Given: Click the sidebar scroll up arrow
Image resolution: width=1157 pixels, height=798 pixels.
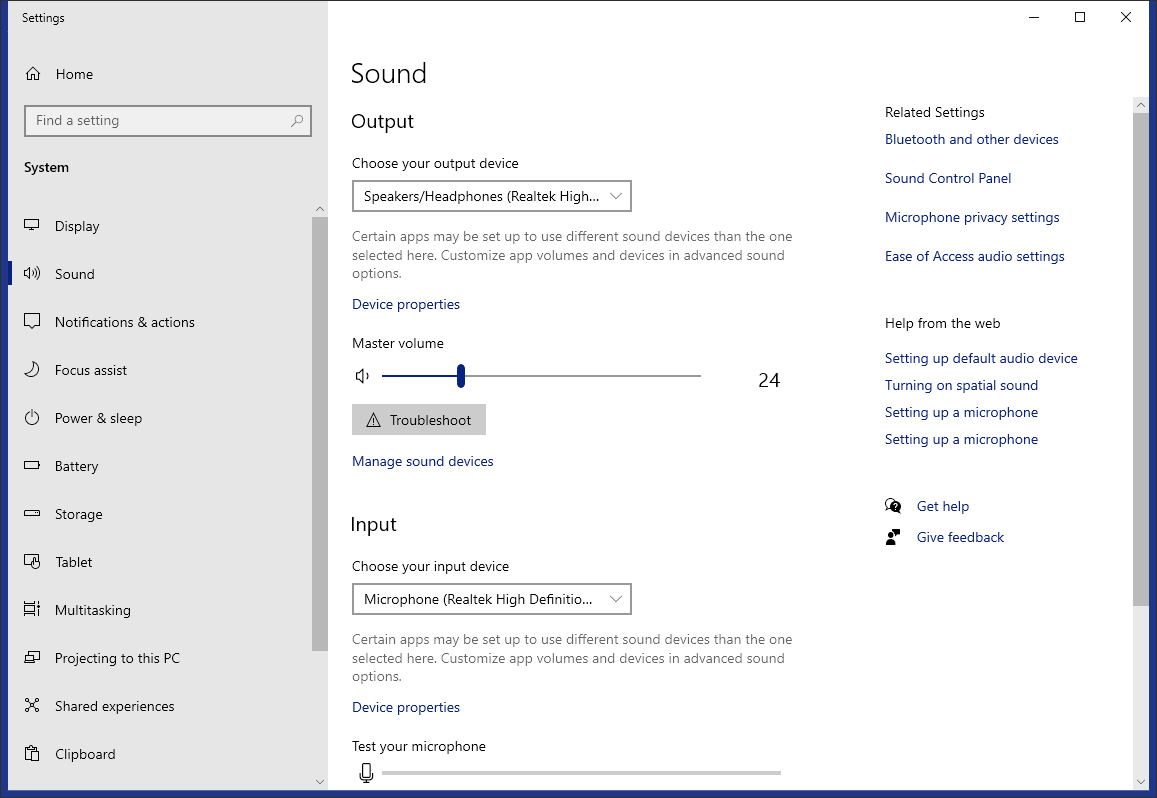Looking at the screenshot, I should (320, 209).
